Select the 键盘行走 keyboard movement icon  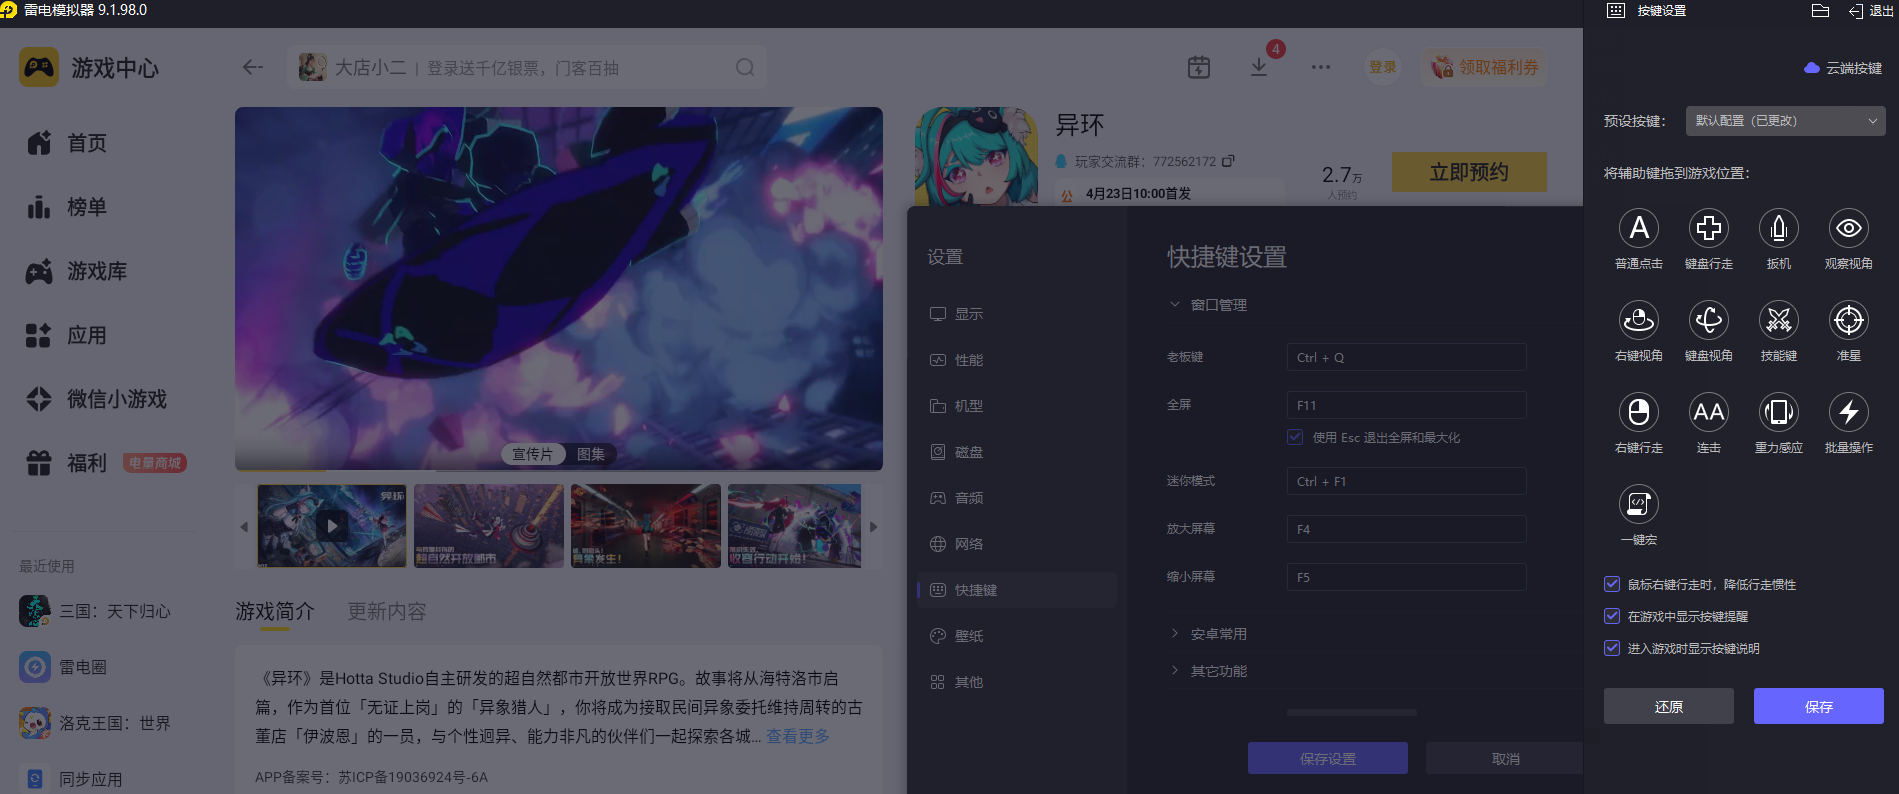(1708, 228)
